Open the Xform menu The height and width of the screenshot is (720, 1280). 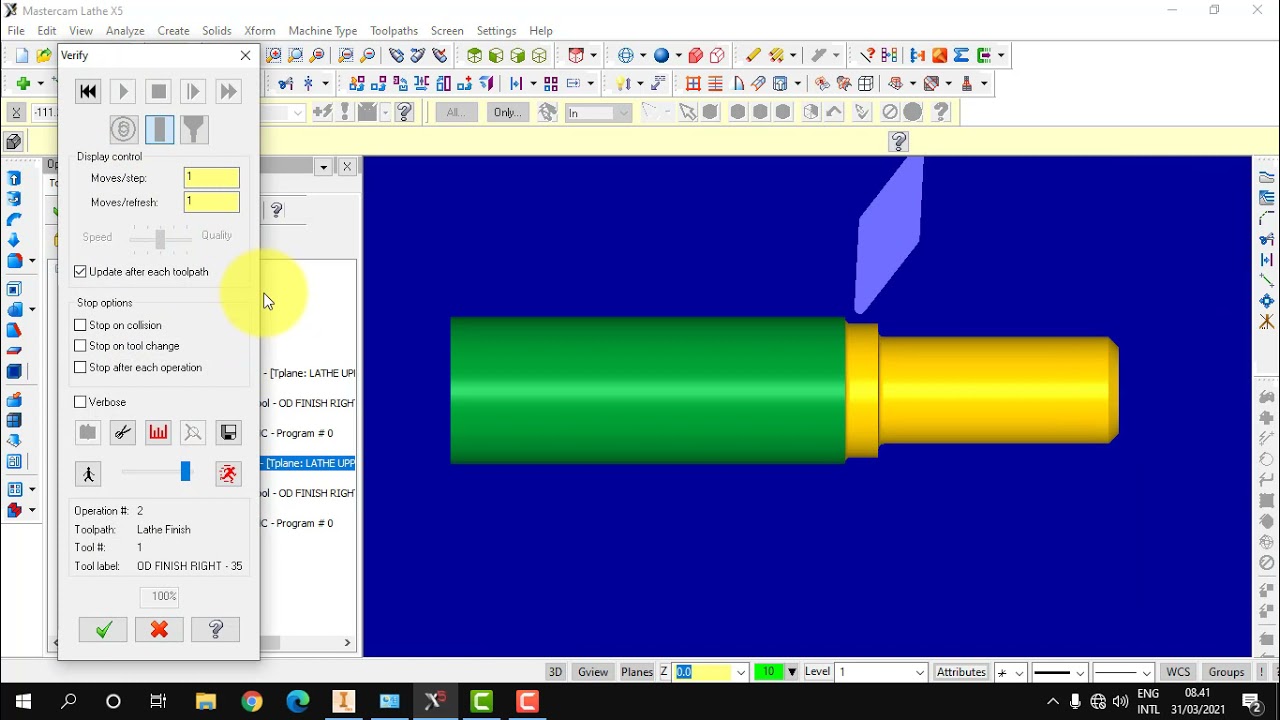coord(259,31)
